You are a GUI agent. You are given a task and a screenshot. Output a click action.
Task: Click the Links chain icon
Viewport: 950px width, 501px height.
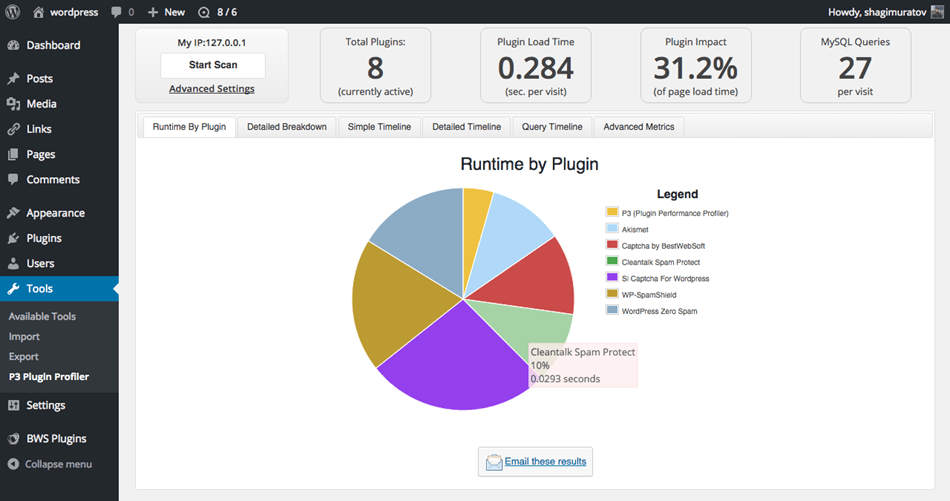[13, 129]
